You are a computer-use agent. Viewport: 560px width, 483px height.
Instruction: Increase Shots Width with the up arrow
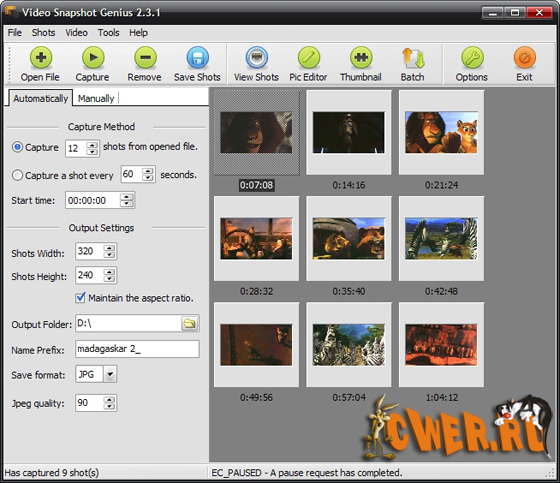pyautogui.click(x=109, y=248)
